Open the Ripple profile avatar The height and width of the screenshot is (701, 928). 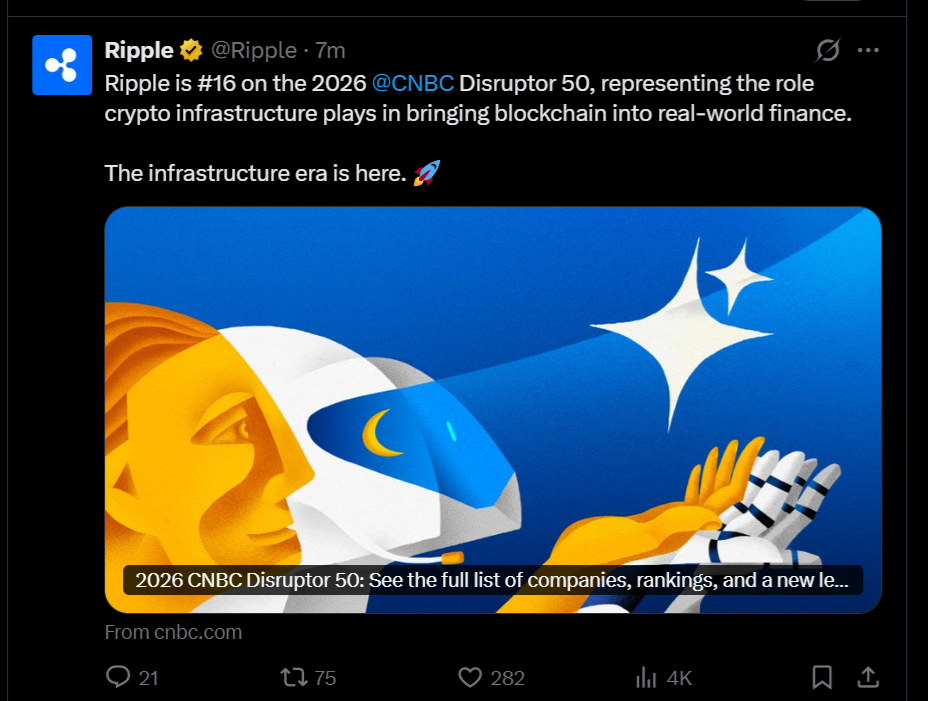coord(62,65)
